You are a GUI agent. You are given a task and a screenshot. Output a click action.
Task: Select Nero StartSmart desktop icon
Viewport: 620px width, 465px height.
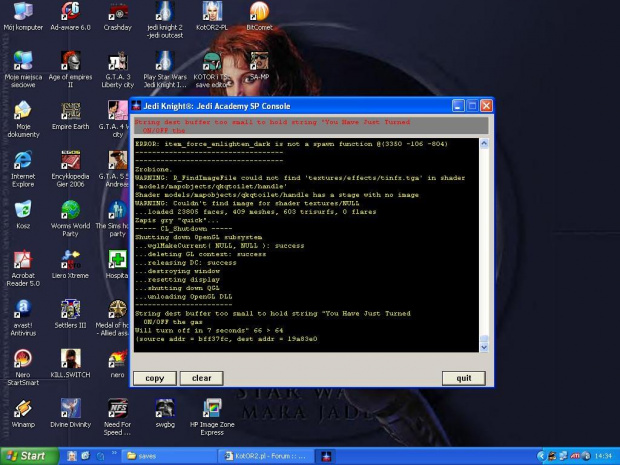[x=23, y=368]
